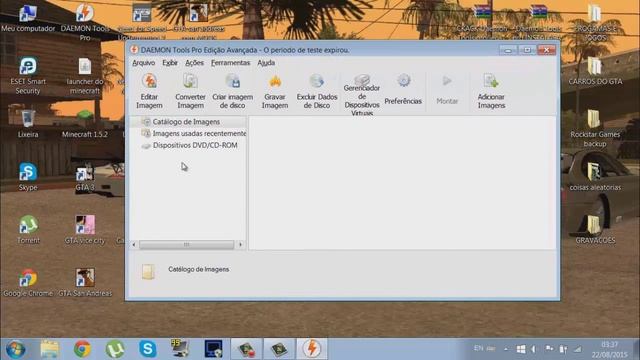Click the Torrent desktop shortcut
640x360 pixels.
28,230
